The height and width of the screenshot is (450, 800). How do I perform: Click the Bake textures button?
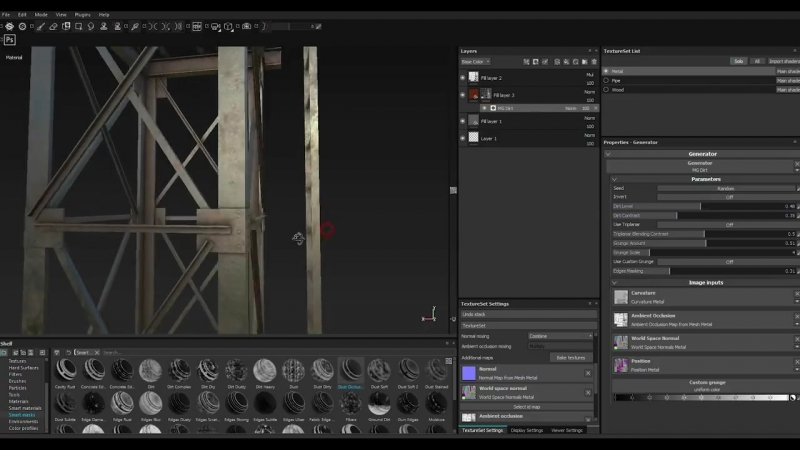click(570, 358)
